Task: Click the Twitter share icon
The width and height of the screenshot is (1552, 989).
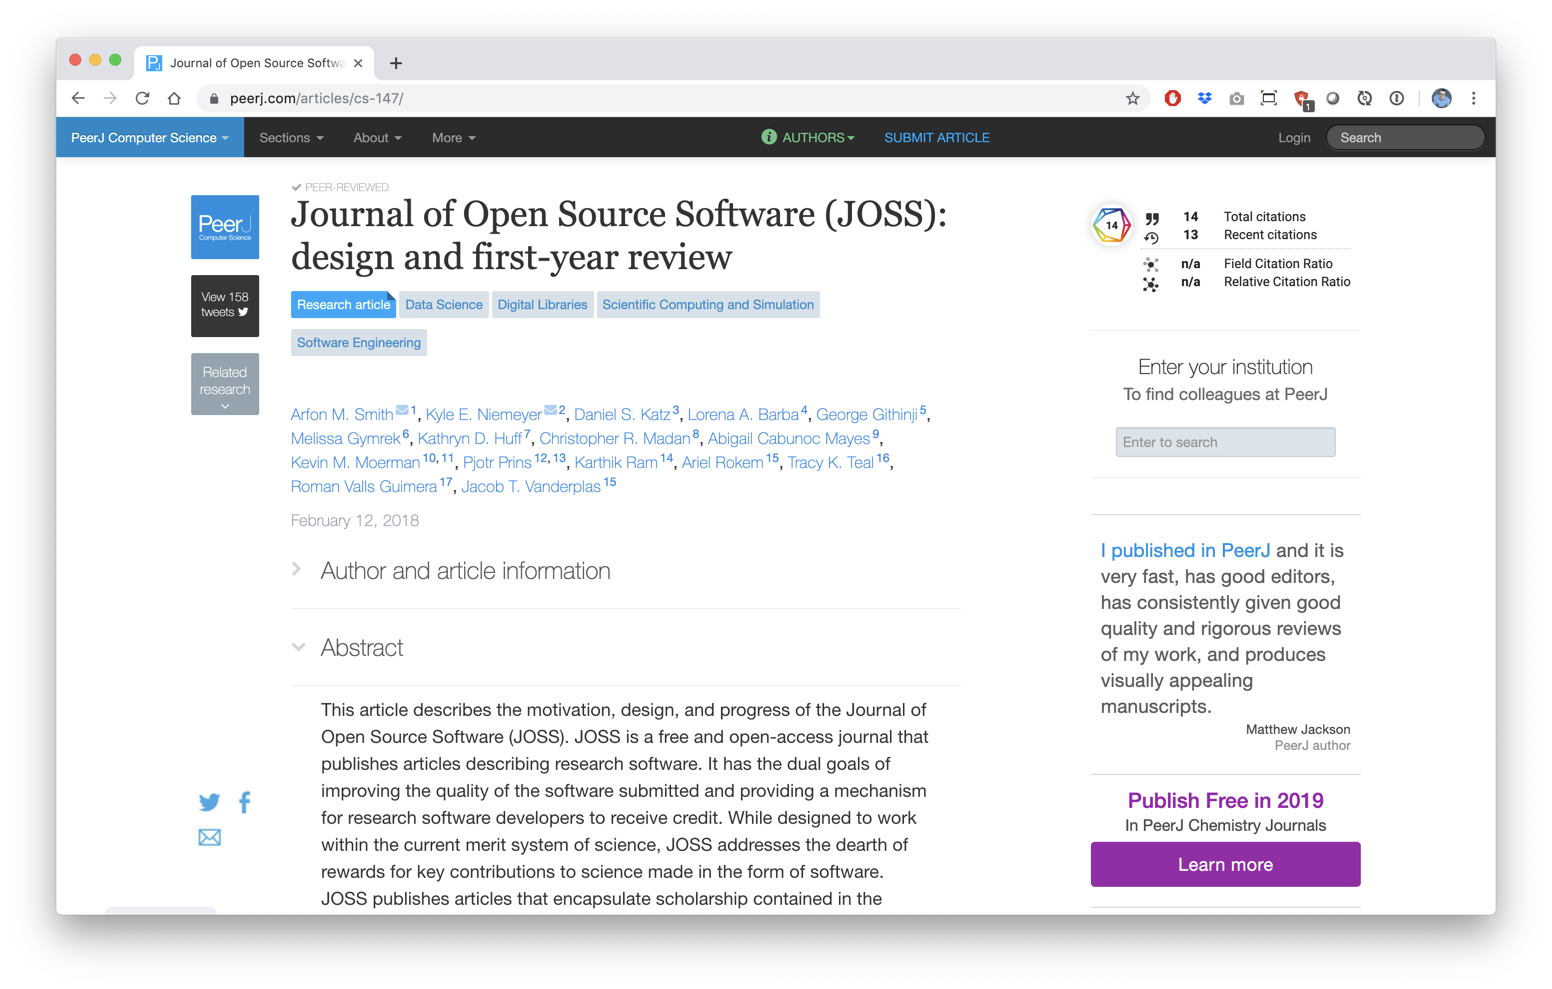Action: pos(209,802)
